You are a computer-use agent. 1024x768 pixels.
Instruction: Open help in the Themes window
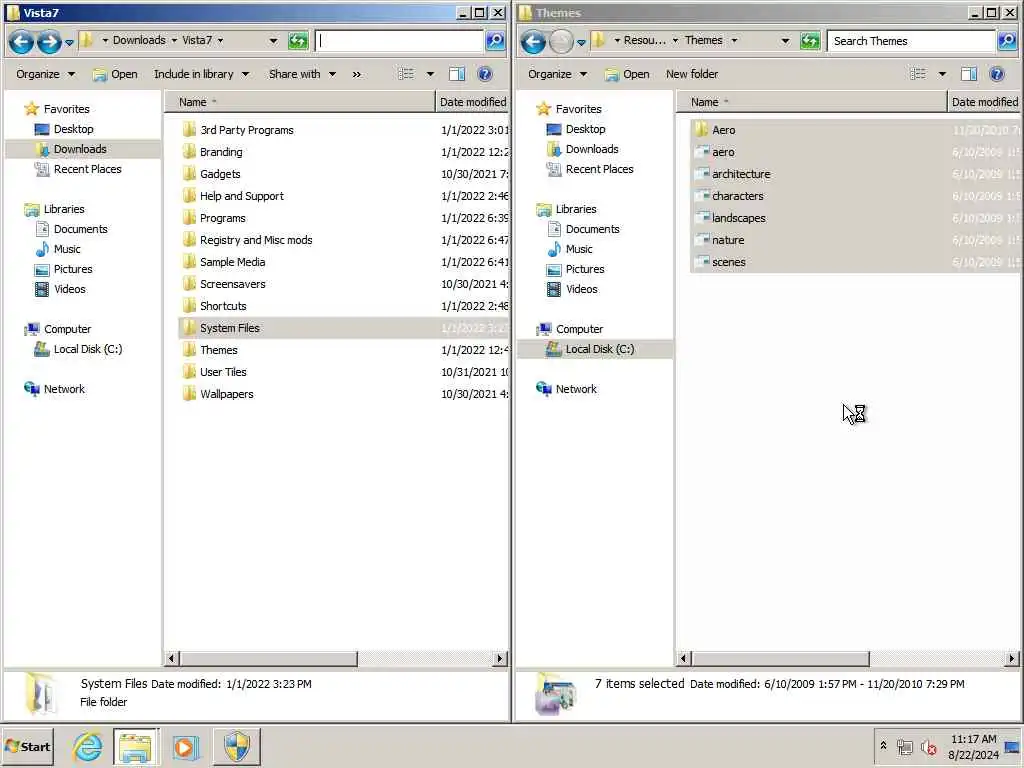click(997, 74)
